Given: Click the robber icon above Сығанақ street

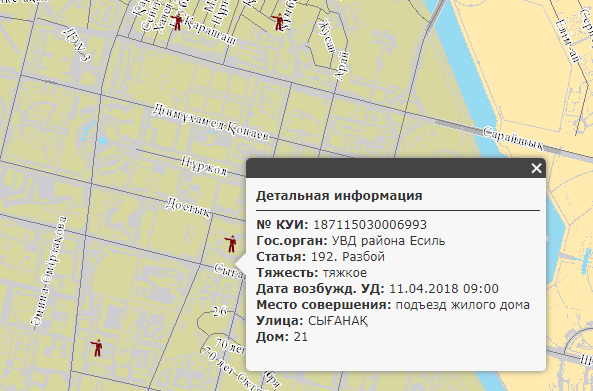Looking at the screenshot, I should [231, 244].
